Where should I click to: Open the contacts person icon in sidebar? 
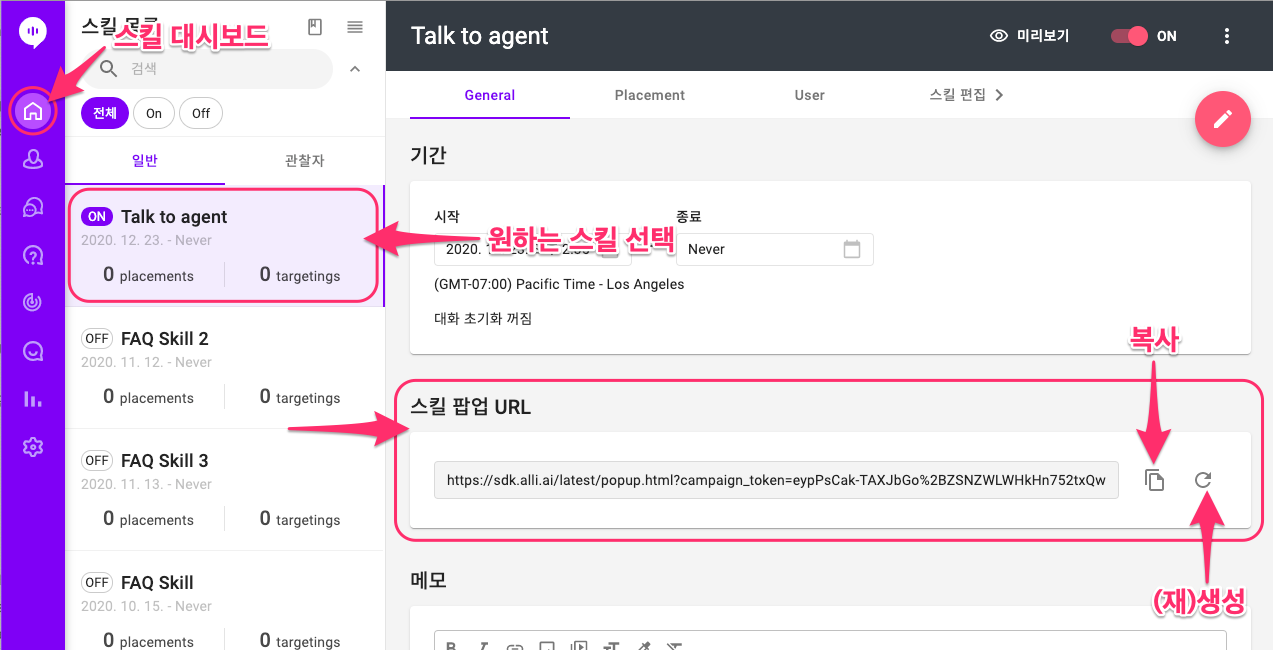[x=33, y=158]
